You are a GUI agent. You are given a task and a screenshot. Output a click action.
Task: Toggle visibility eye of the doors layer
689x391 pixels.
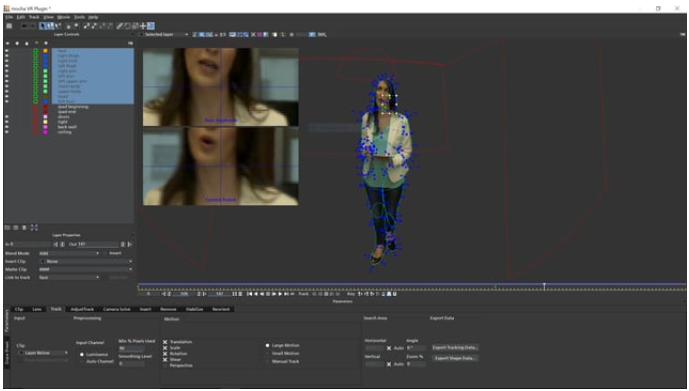click(x=7, y=117)
